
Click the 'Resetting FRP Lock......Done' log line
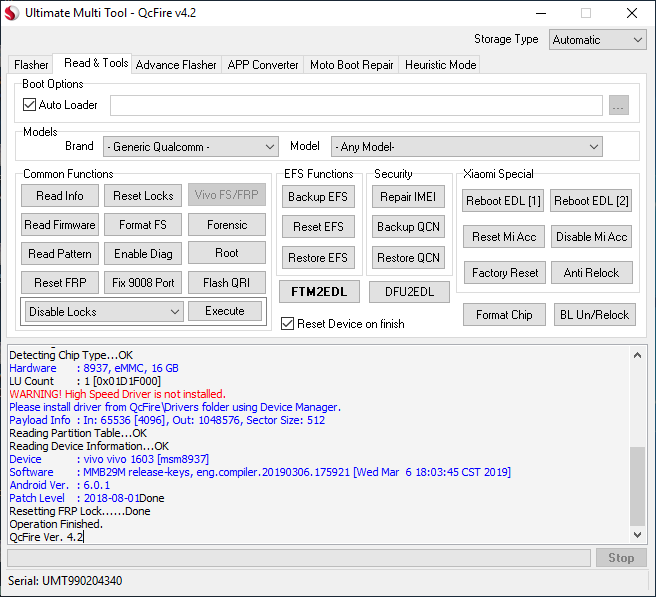(x=79, y=511)
